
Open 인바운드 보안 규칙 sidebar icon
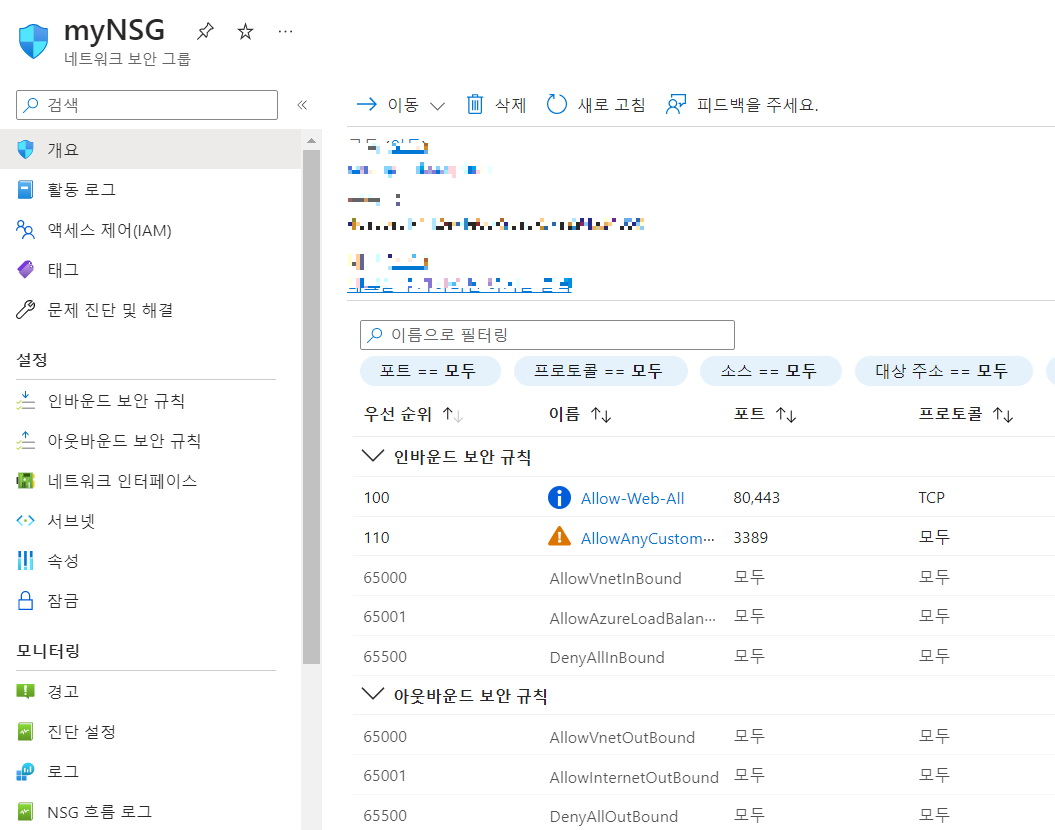point(26,401)
